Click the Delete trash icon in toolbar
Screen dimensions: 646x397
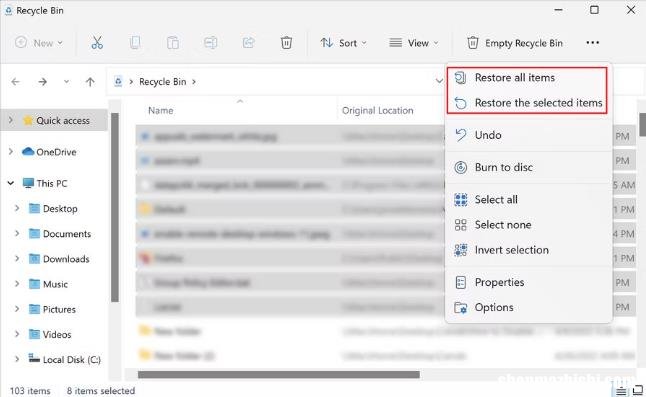286,43
